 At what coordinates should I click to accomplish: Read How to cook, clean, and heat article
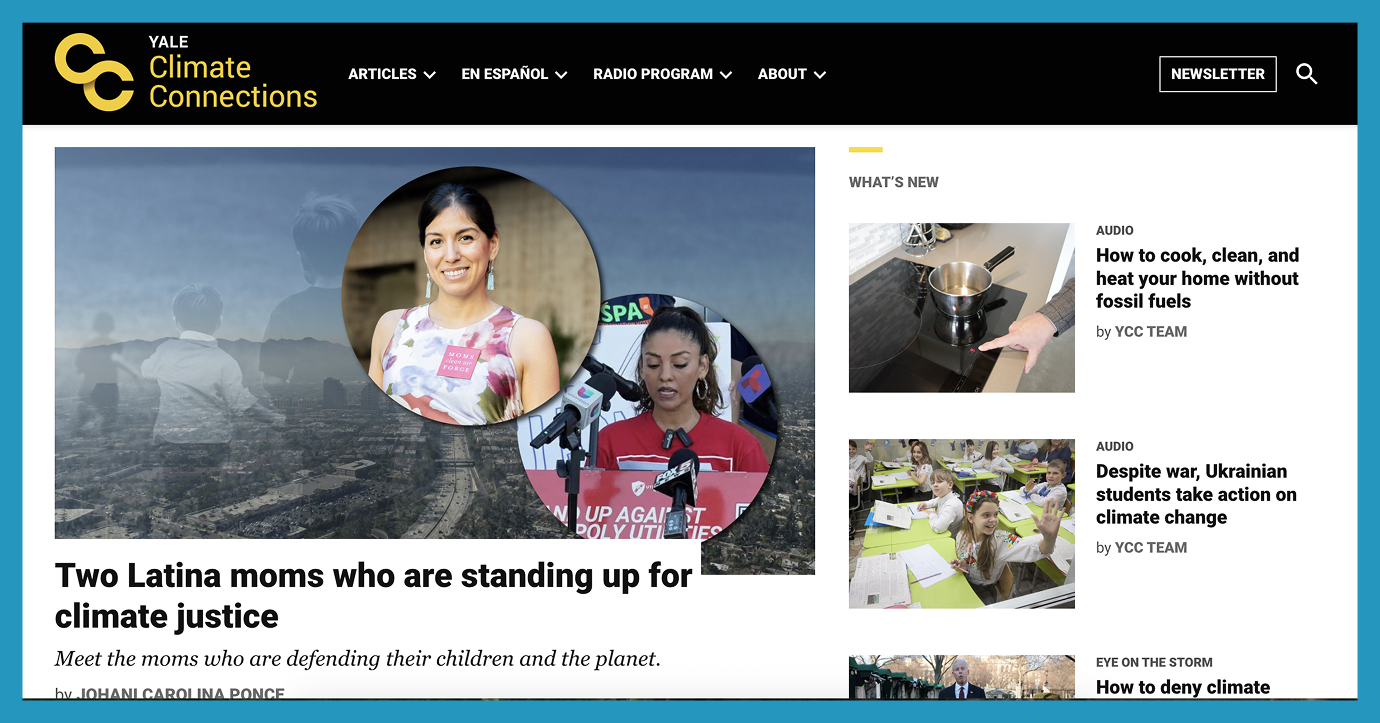tap(1197, 278)
